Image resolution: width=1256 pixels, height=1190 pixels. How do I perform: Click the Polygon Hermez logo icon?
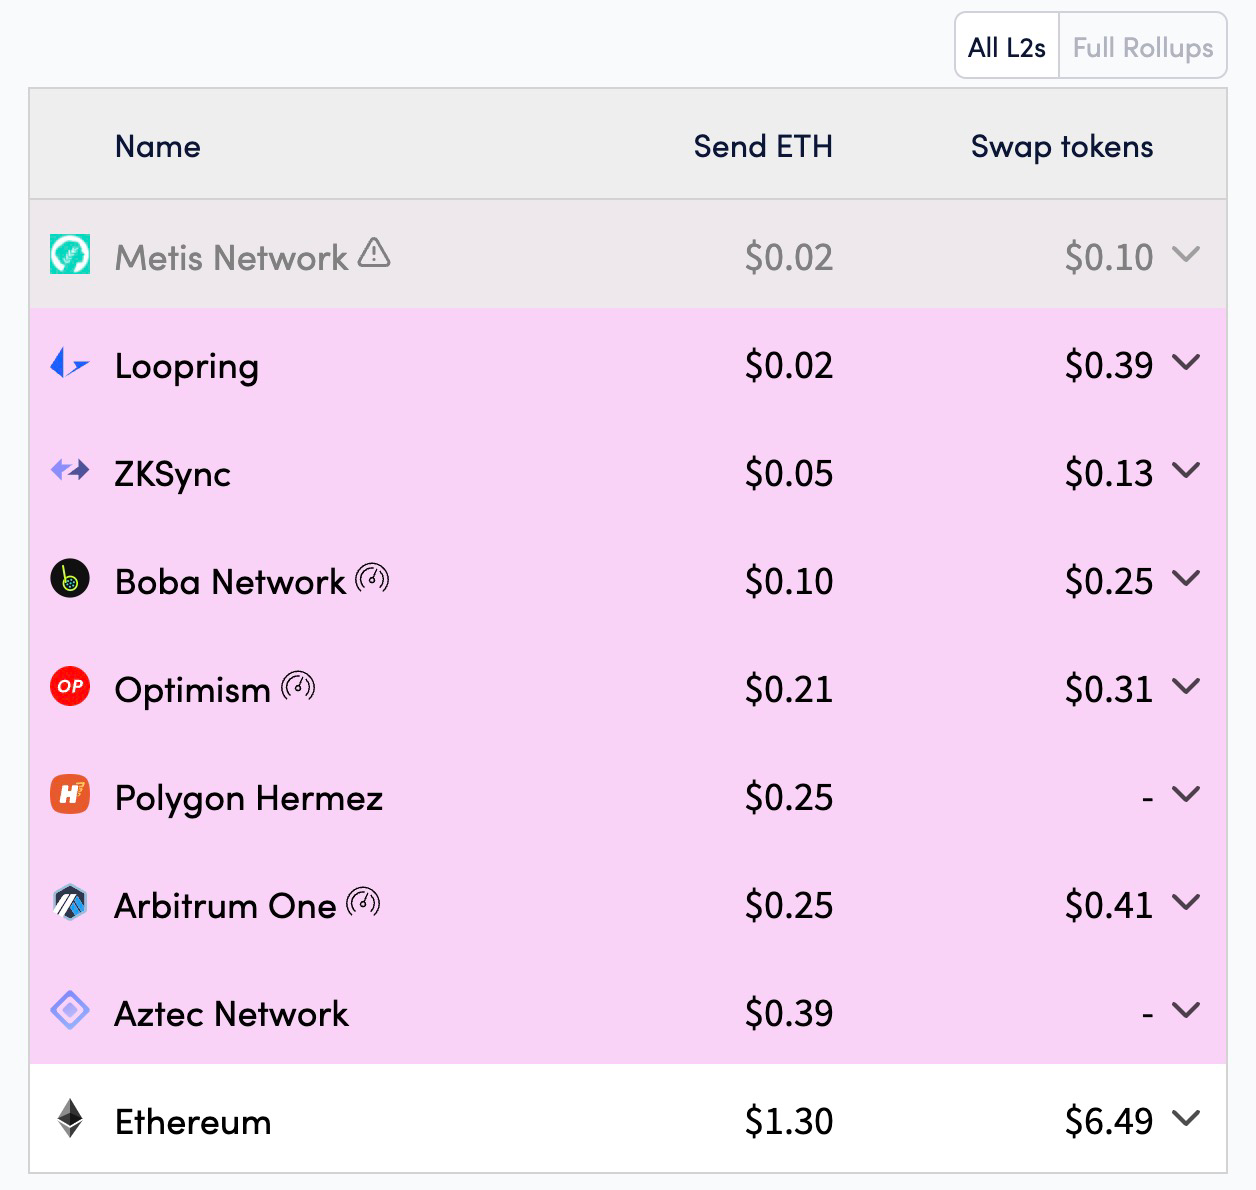tap(69, 796)
